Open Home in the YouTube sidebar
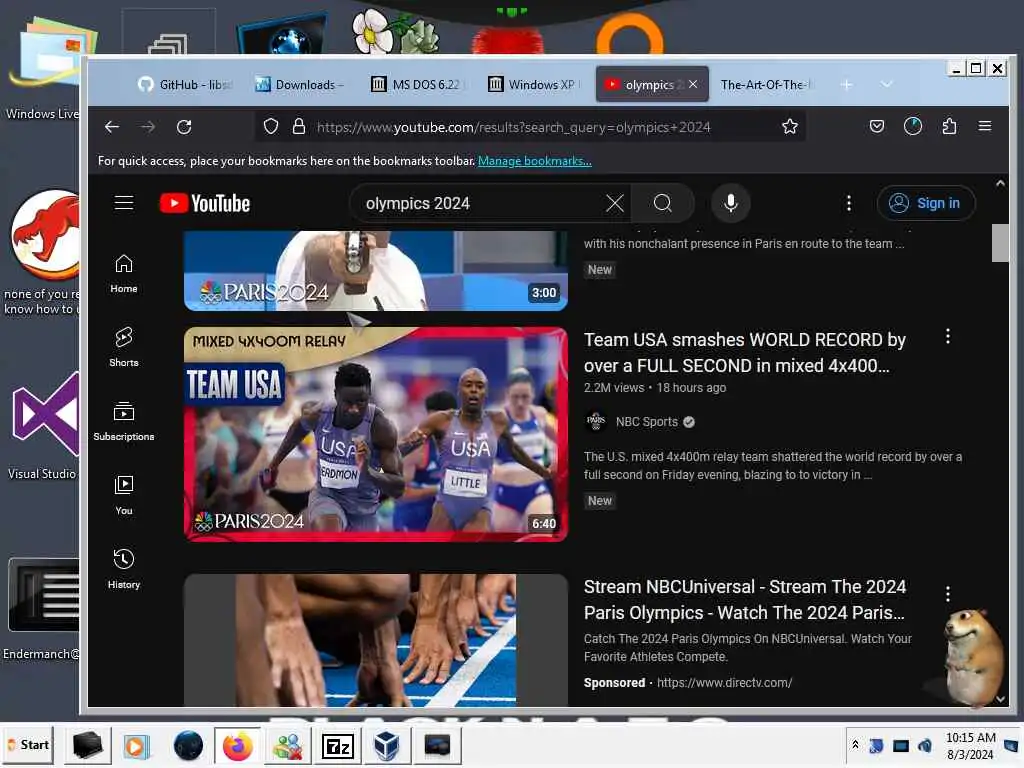 coord(123,274)
